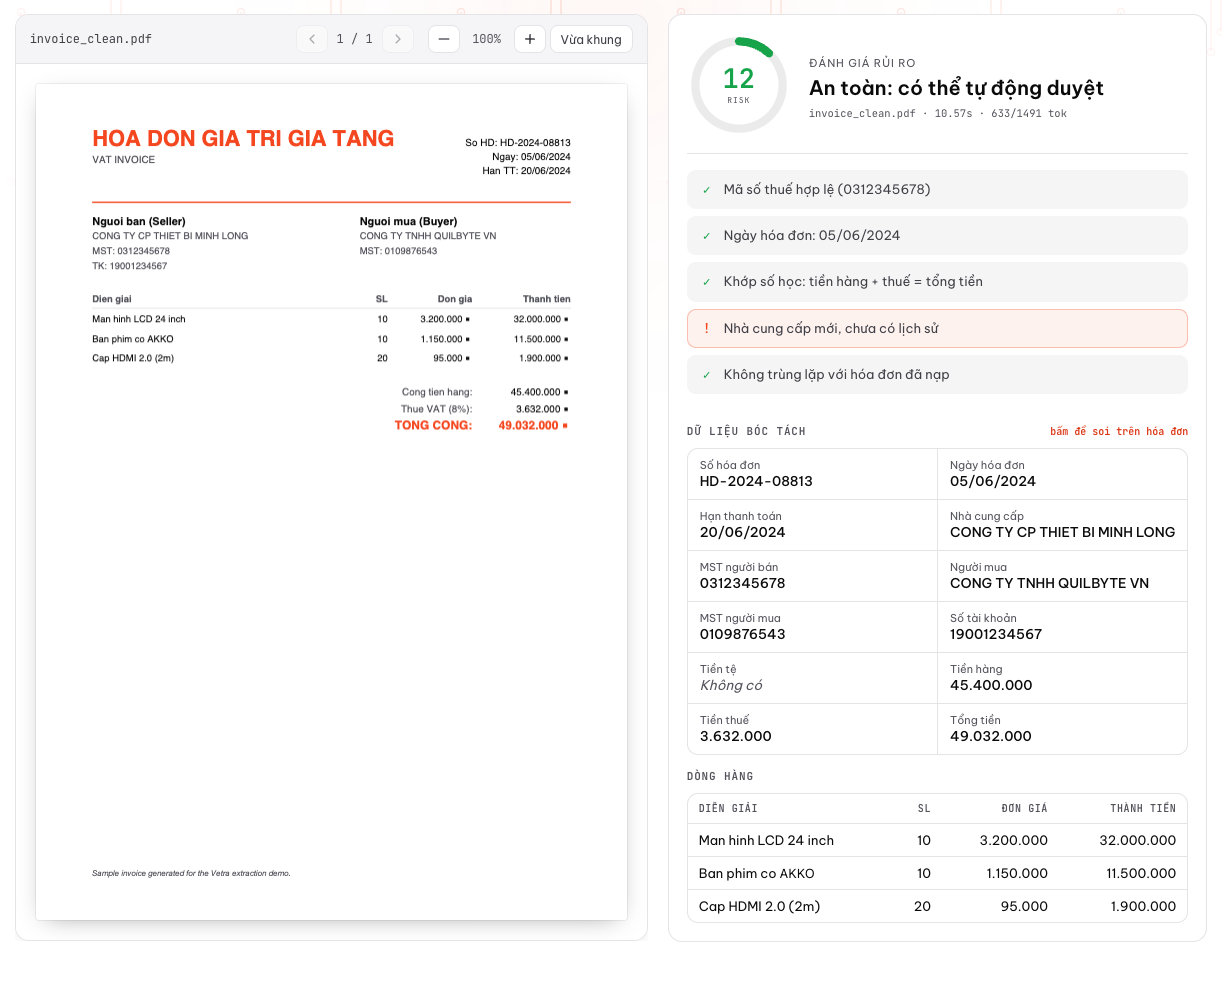Click the 'Cap HDMI 2.0 (2m)' line row
Image resolution: width=1222 pixels, height=992 pixels.
(937, 906)
